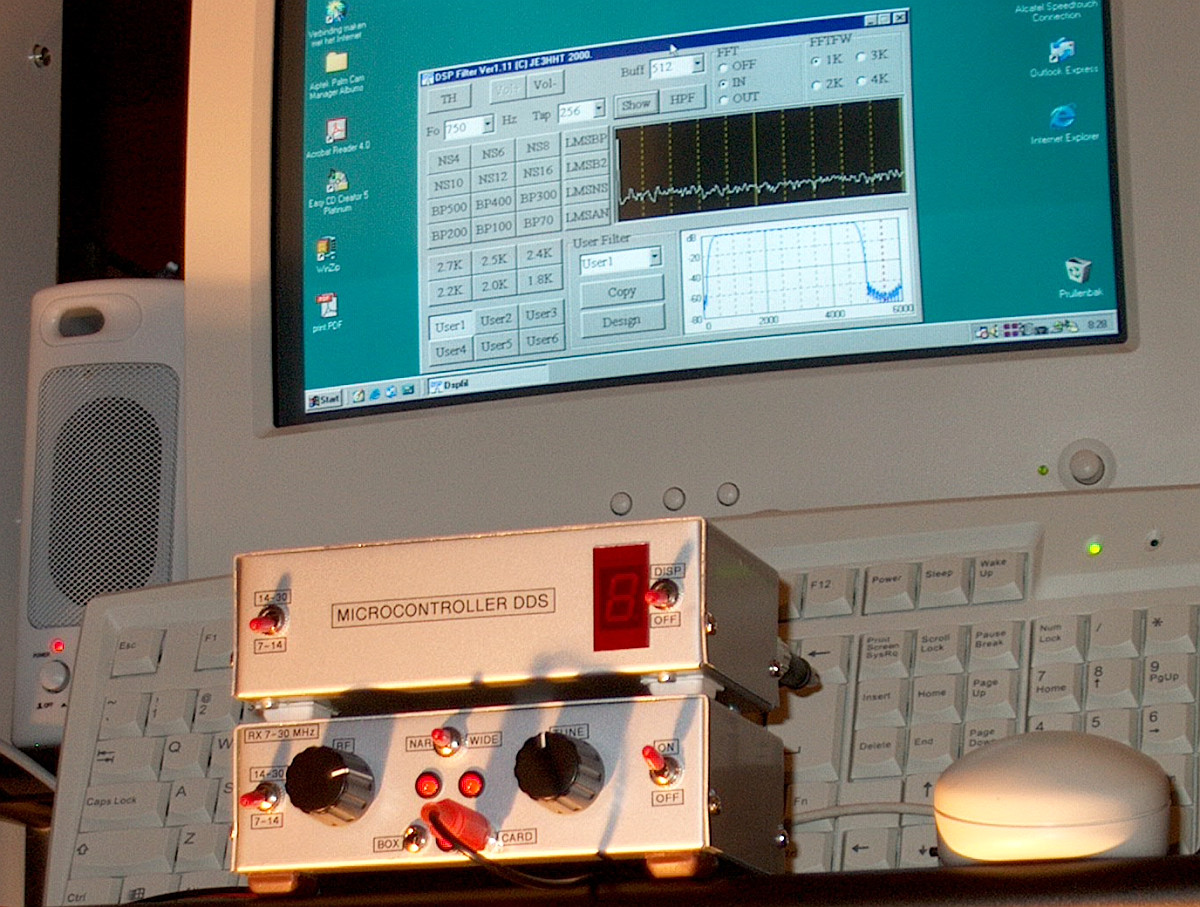The image size is (1200, 907).
Task: Select the NS16 filter button
Action: (x=537, y=172)
